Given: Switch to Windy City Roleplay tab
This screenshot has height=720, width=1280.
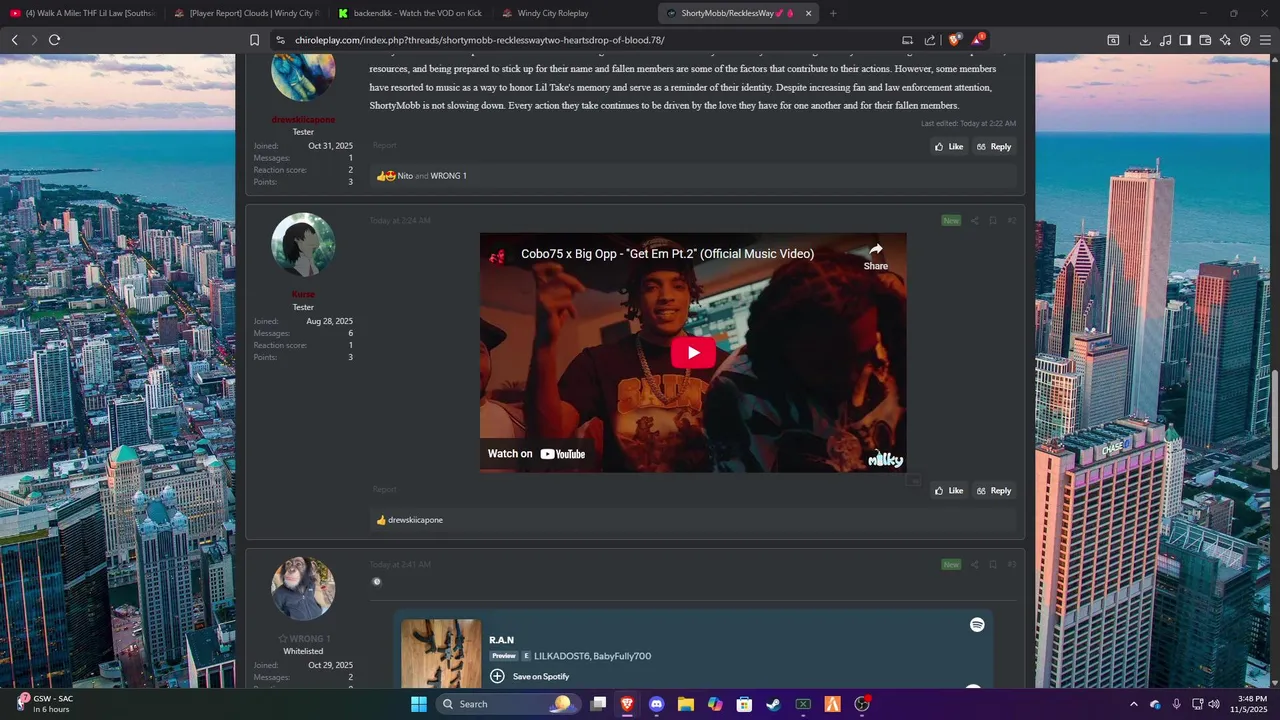Looking at the screenshot, I should click(x=574, y=13).
